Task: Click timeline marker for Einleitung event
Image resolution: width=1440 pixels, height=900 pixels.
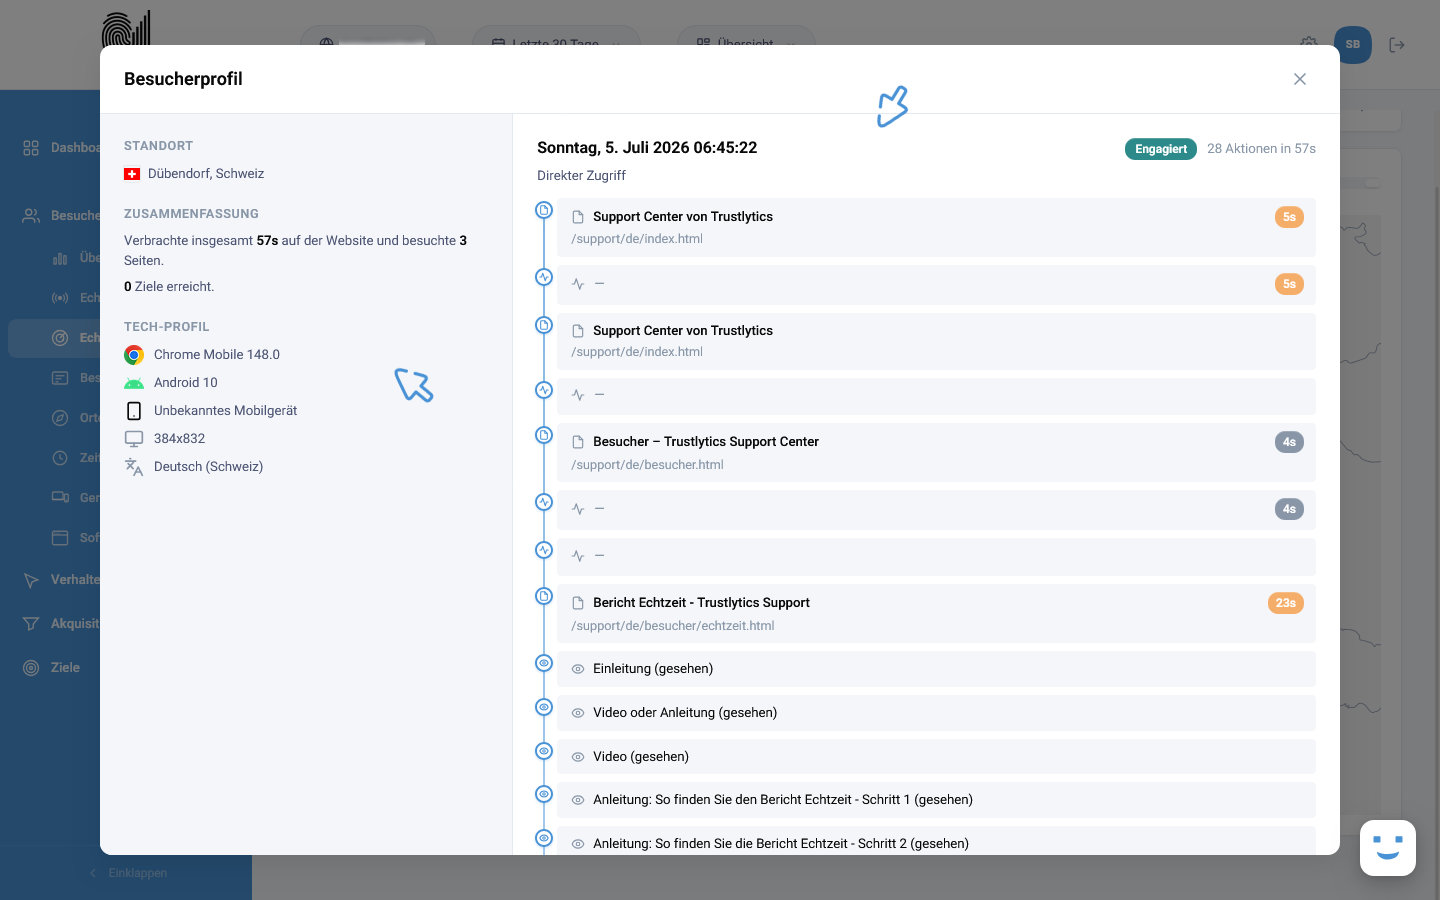Action: 544,663
